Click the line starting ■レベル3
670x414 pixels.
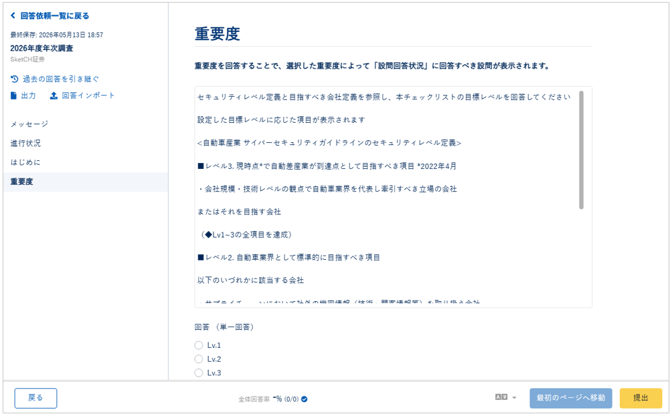(327, 166)
